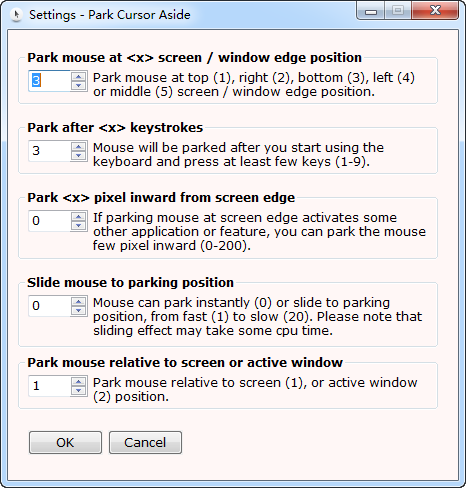The height and width of the screenshot is (488, 466).
Task: Select the edge position input field
Action: coord(50,81)
